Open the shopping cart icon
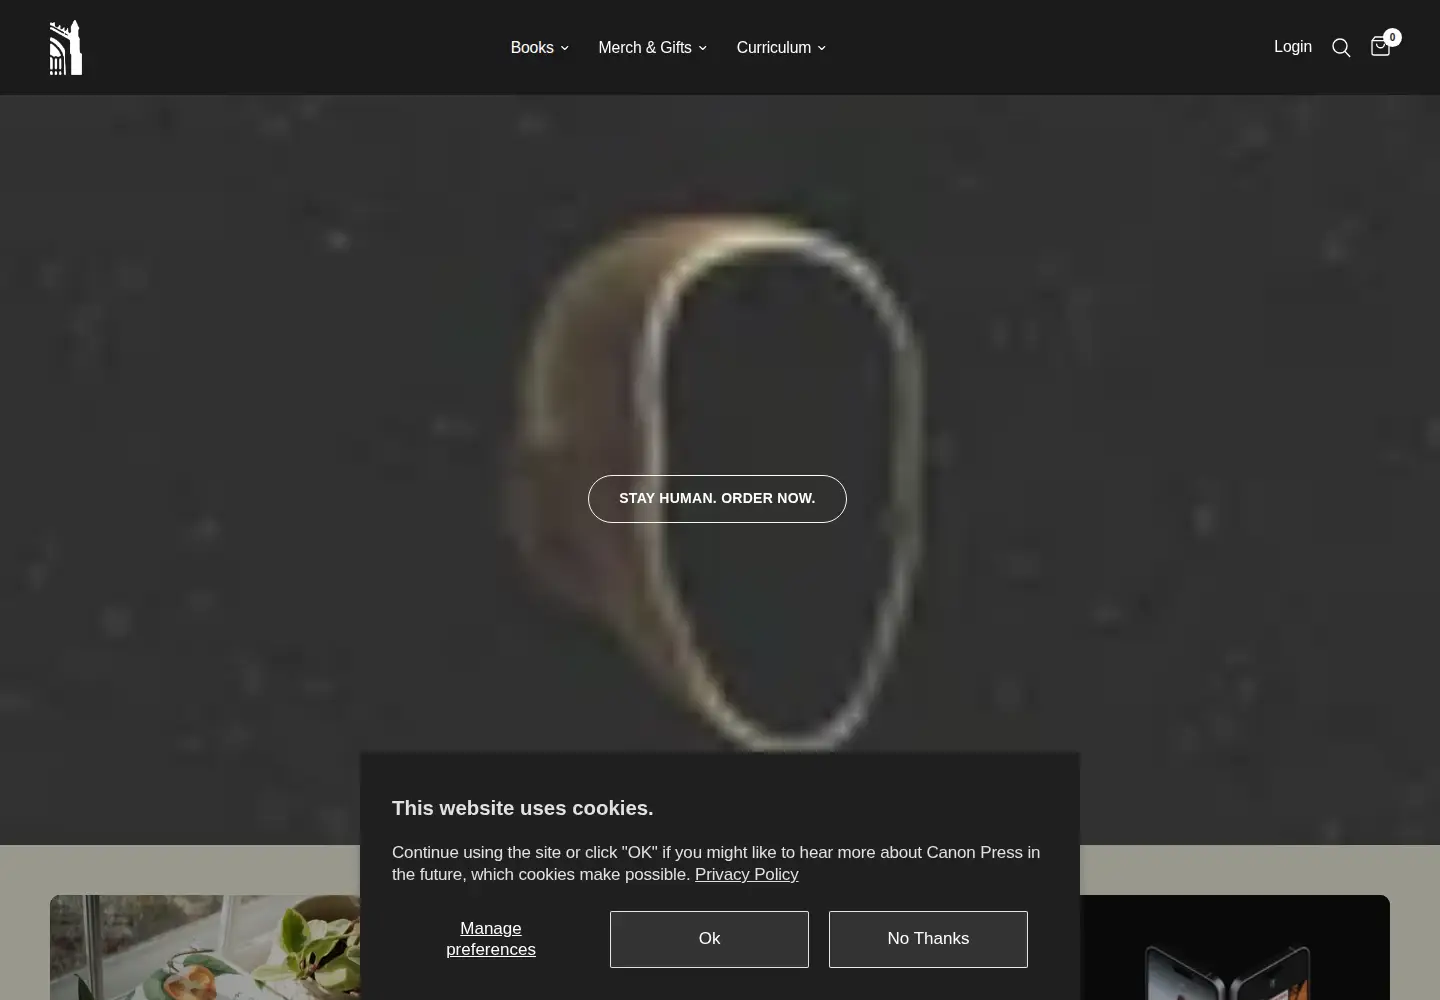 (1380, 47)
